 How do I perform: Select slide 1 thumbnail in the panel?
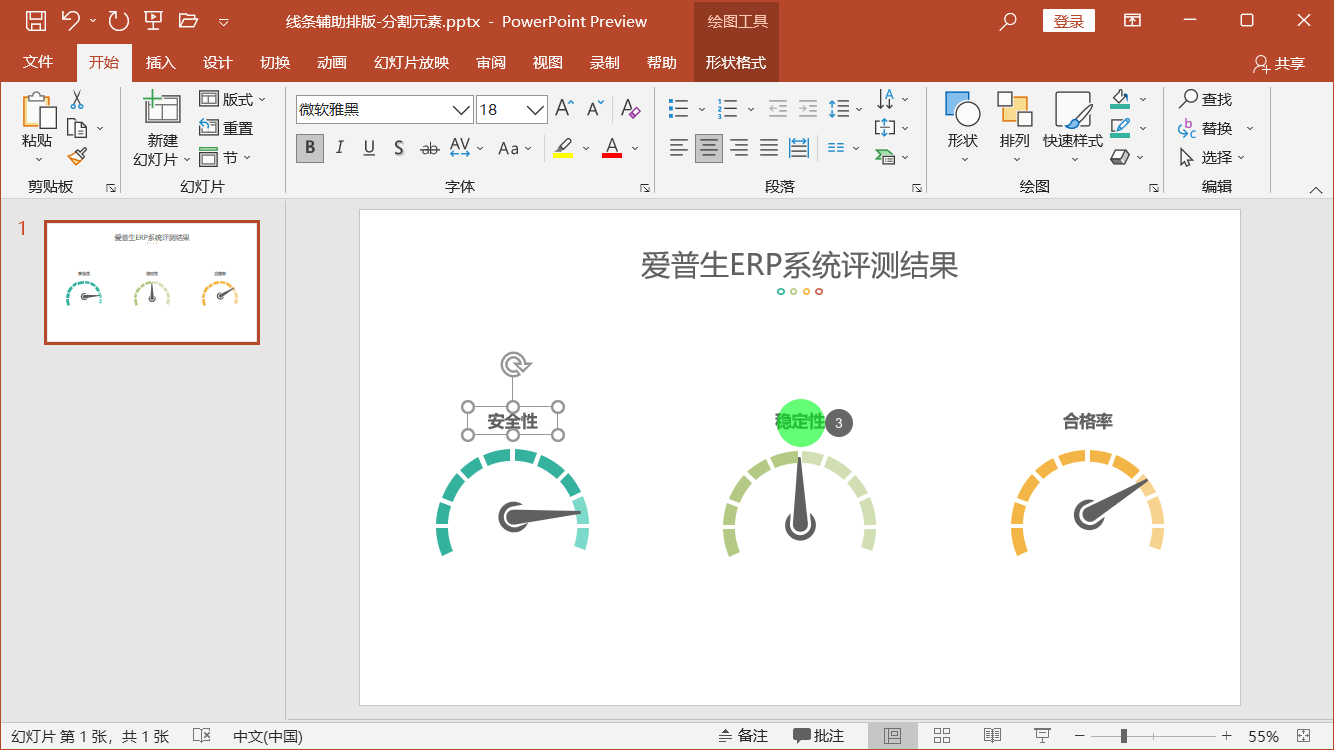pos(152,283)
